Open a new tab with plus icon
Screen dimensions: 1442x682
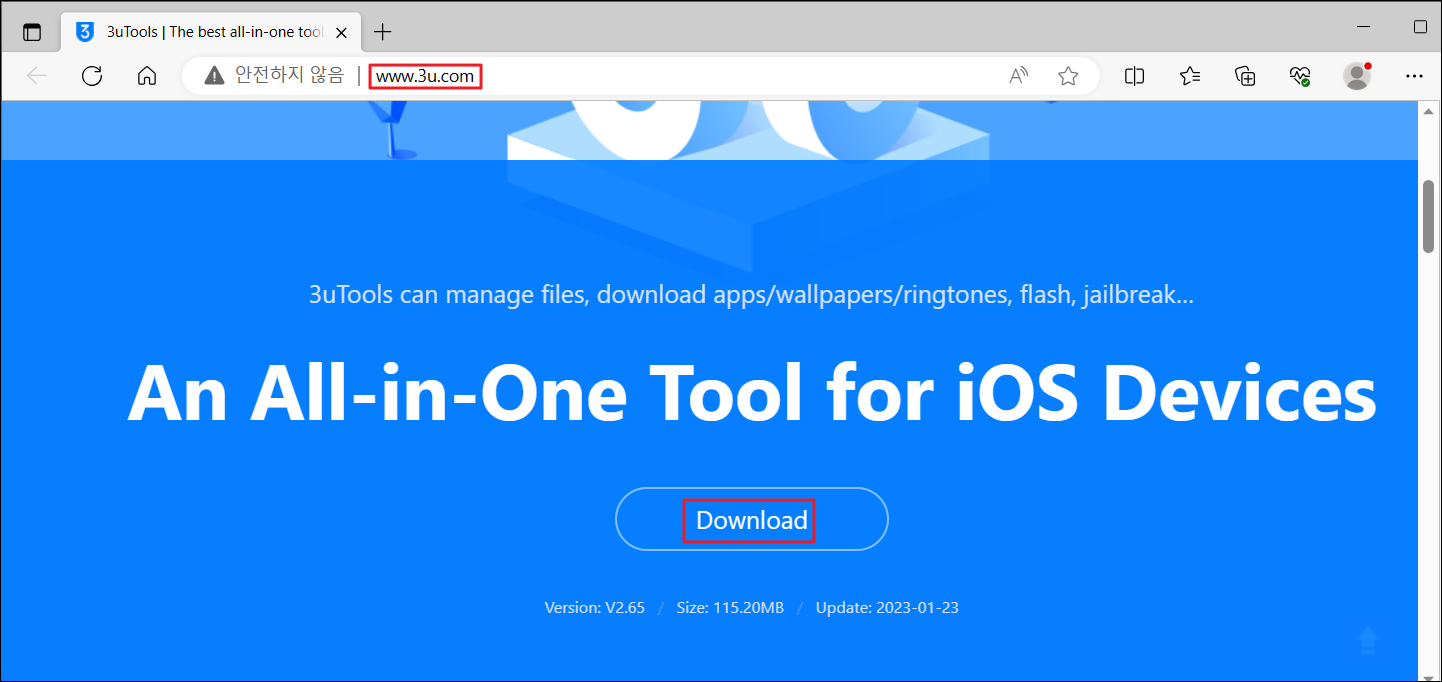383,32
